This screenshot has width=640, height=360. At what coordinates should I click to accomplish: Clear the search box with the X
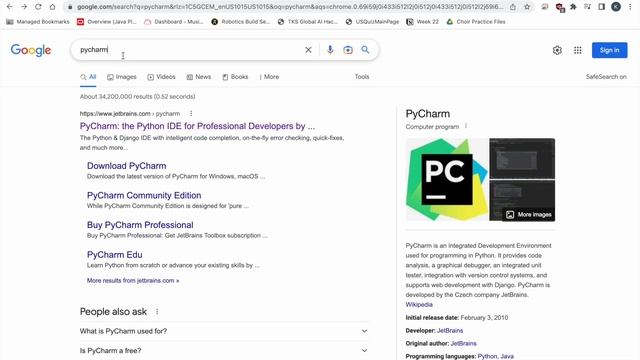(308, 50)
